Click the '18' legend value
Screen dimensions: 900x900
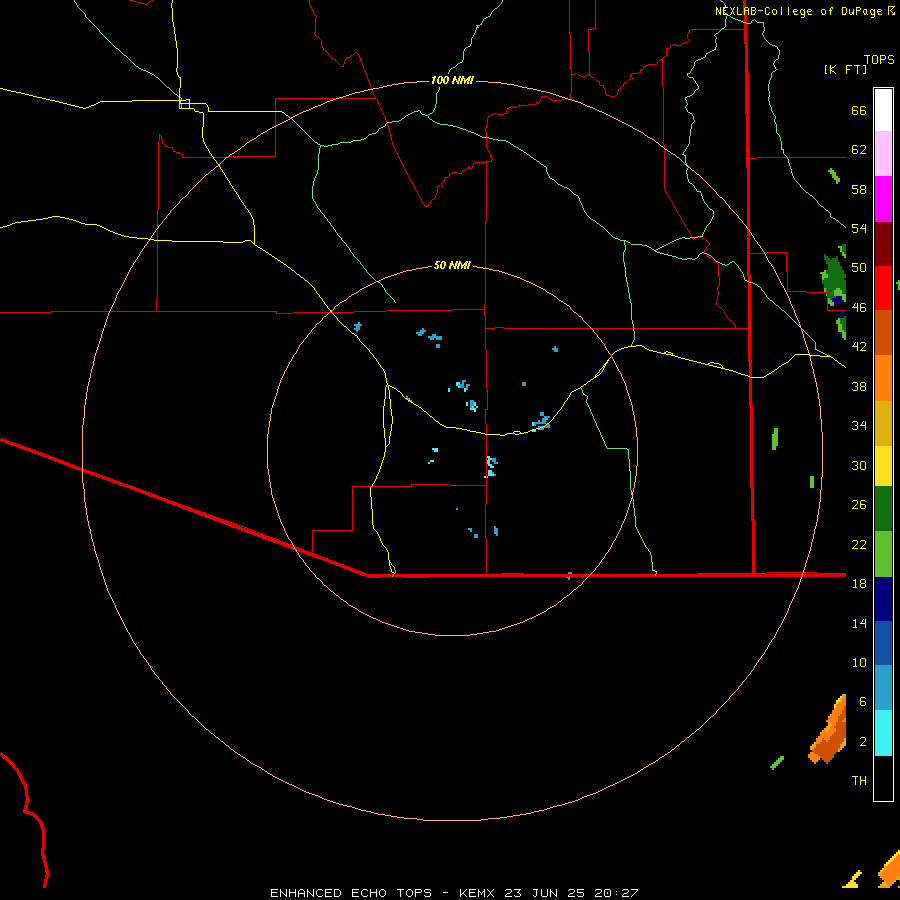click(x=859, y=584)
